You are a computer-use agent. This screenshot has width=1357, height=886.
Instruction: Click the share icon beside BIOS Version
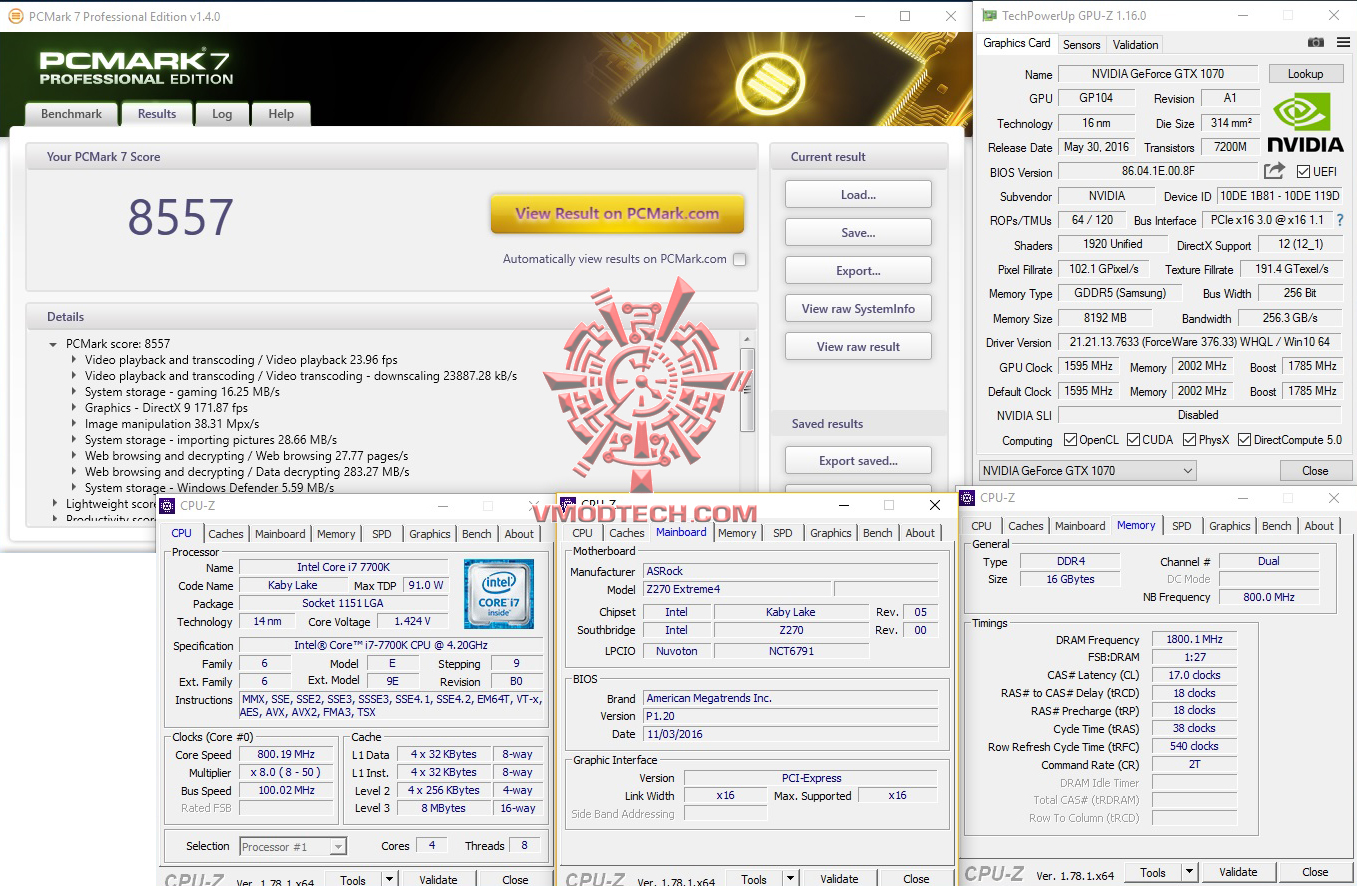(1272, 171)
